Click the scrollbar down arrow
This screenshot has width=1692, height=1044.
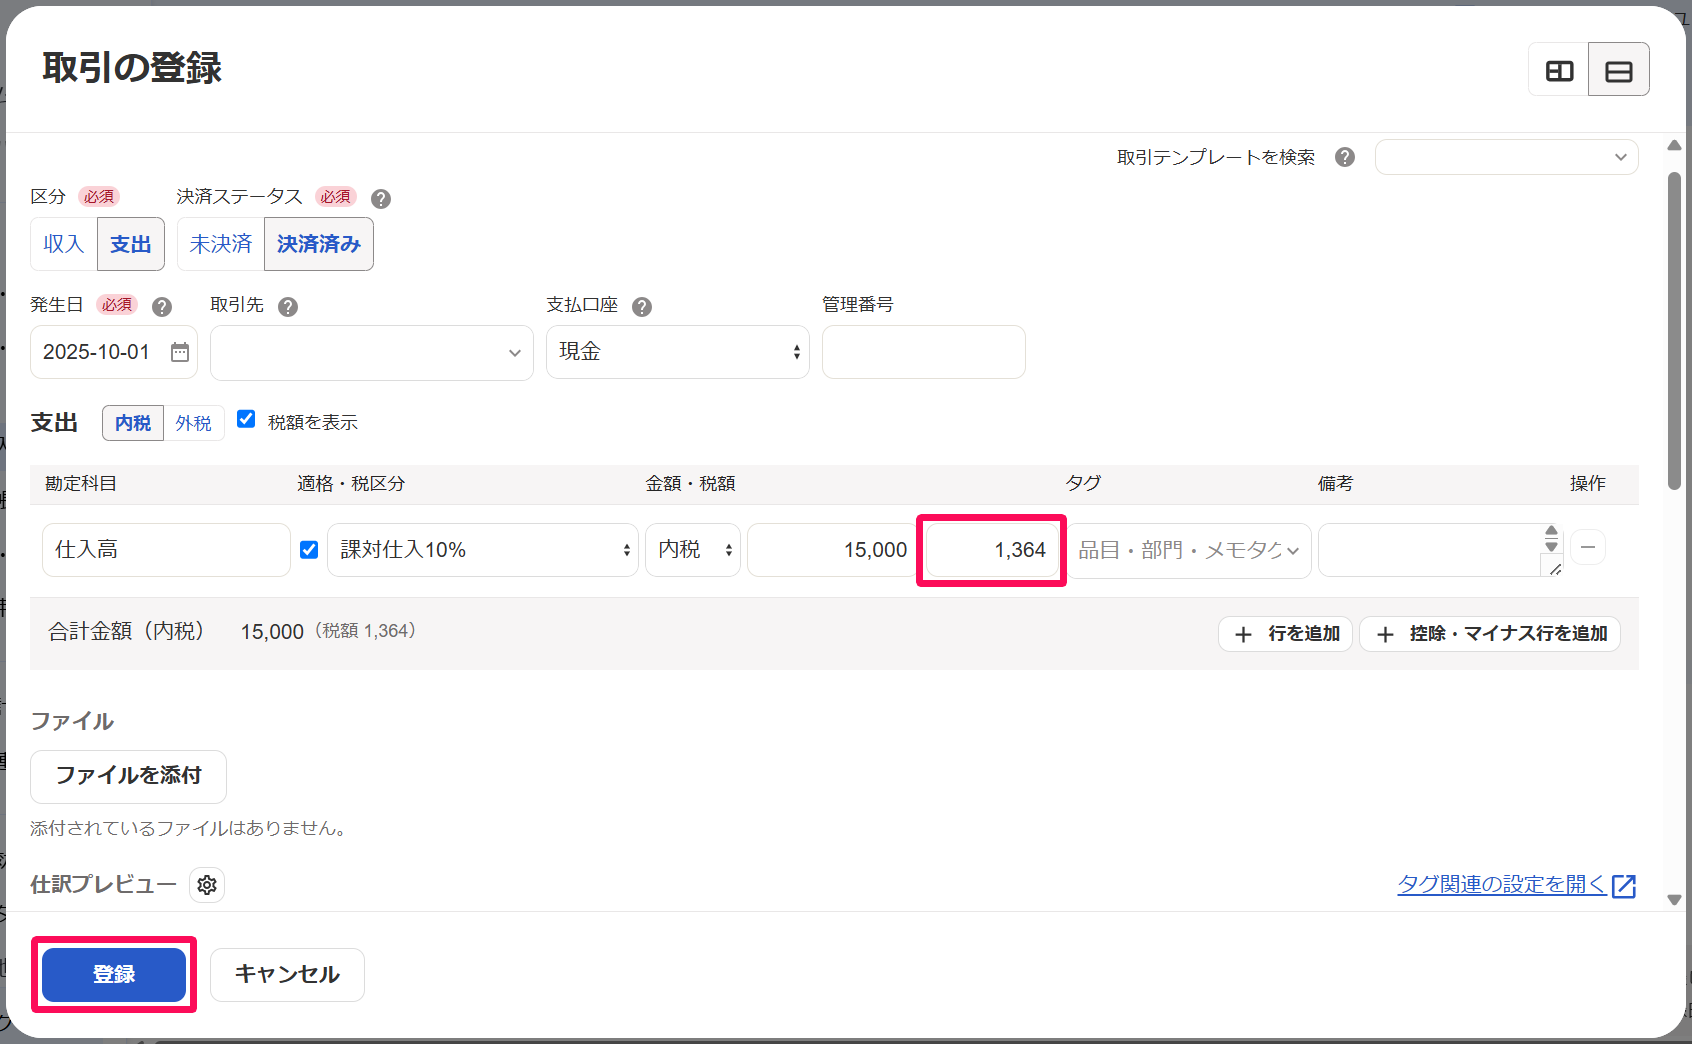1674,900
